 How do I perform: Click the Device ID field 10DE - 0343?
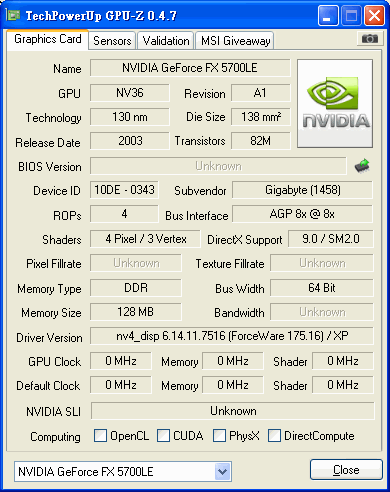(x=124, y=190)
